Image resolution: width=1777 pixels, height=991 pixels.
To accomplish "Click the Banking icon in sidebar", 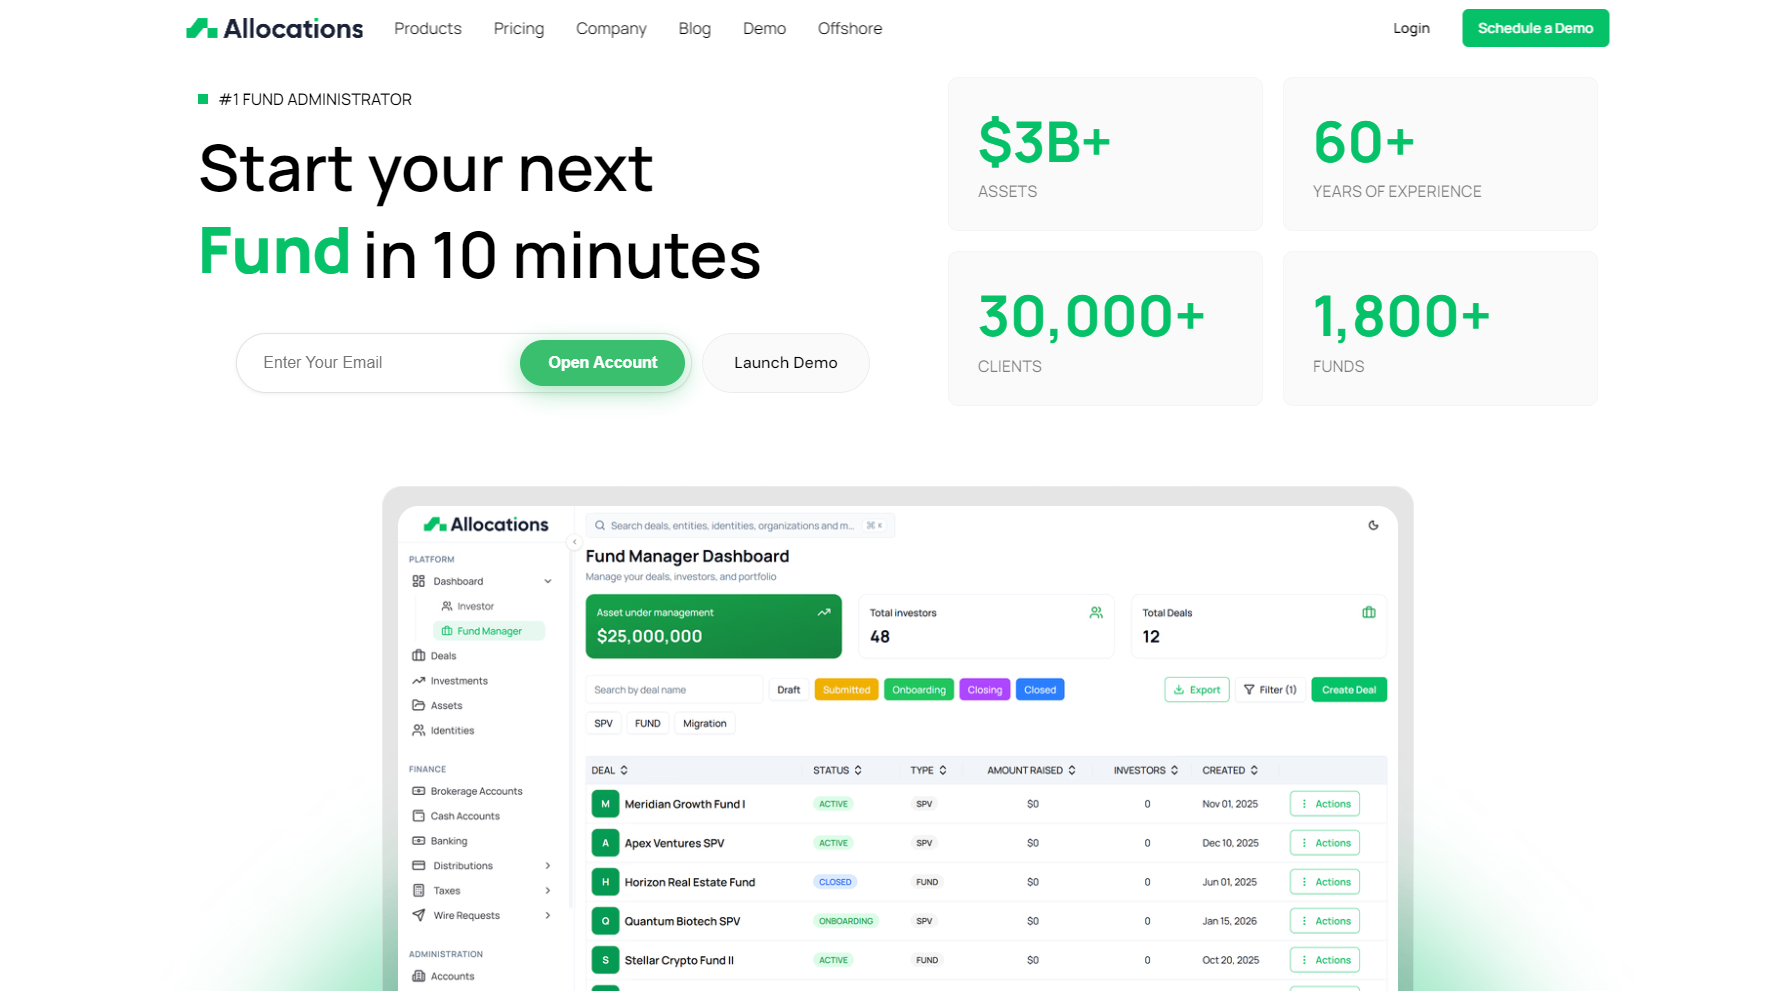I will pyautogui.click(x=418, y=841).
